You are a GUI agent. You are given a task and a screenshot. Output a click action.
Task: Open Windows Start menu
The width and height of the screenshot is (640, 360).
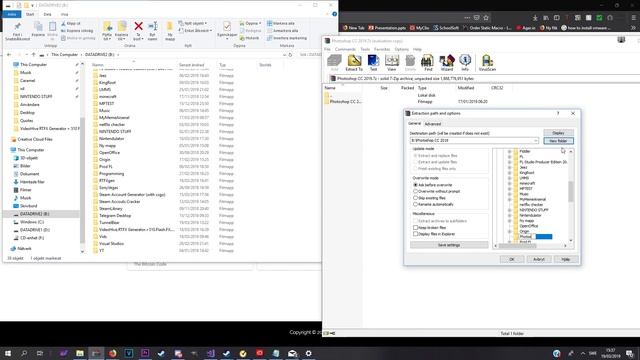click(8, 353)
